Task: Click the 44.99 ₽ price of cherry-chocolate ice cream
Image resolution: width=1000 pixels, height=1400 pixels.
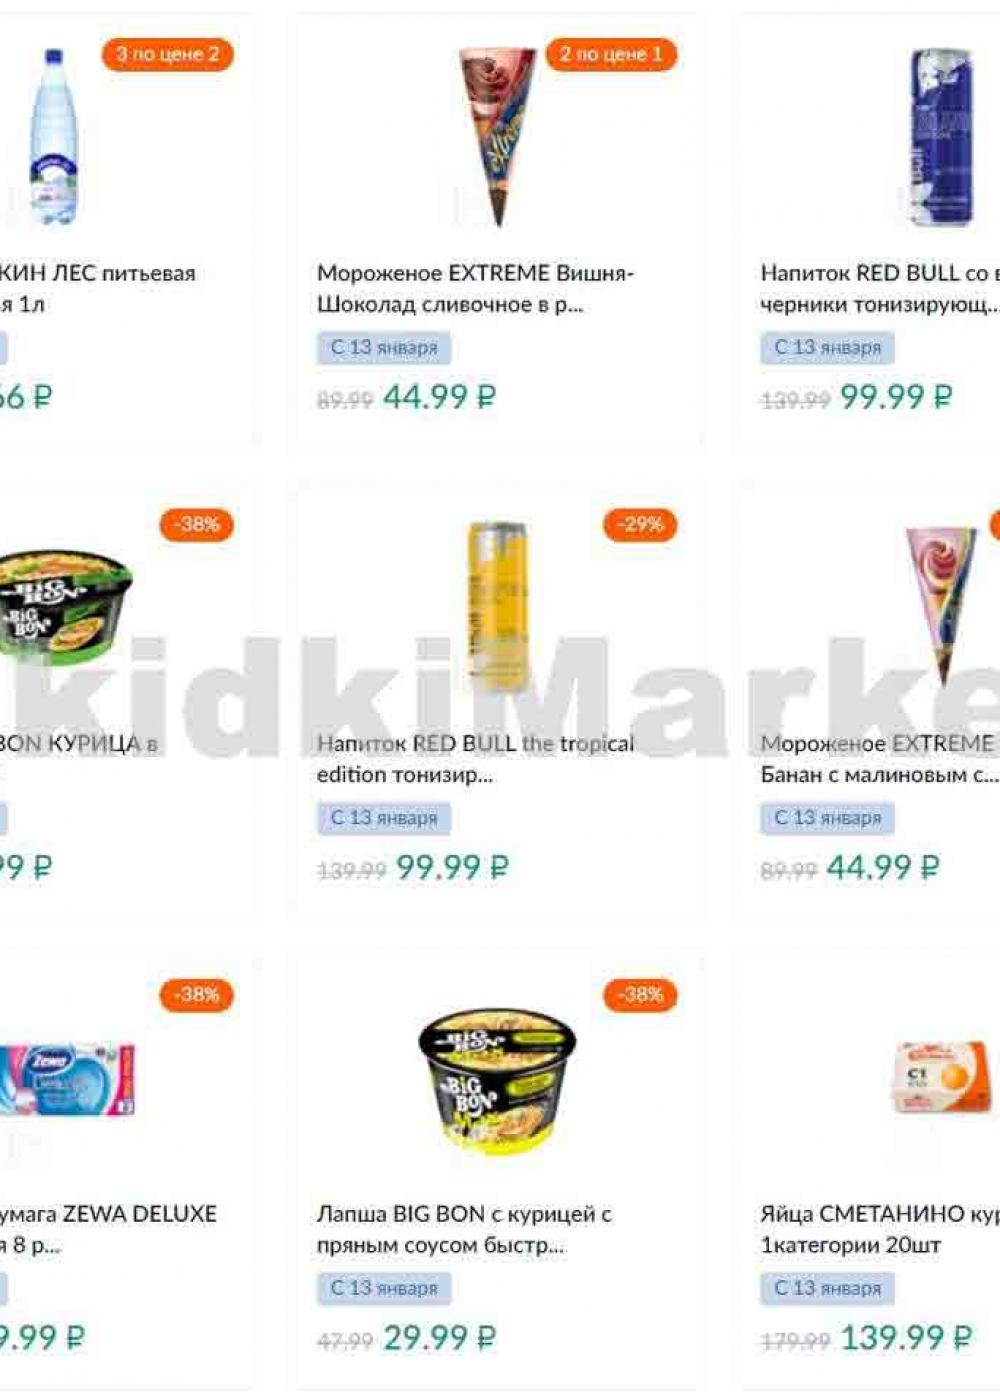Action: pos(440,397)
